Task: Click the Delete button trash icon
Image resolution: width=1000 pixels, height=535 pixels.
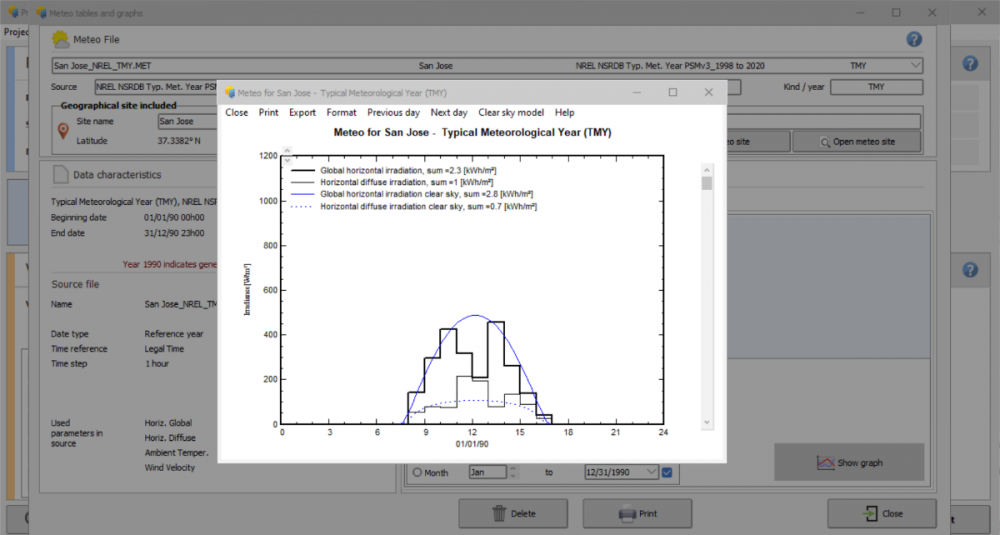Action: [x=499, y=513]
